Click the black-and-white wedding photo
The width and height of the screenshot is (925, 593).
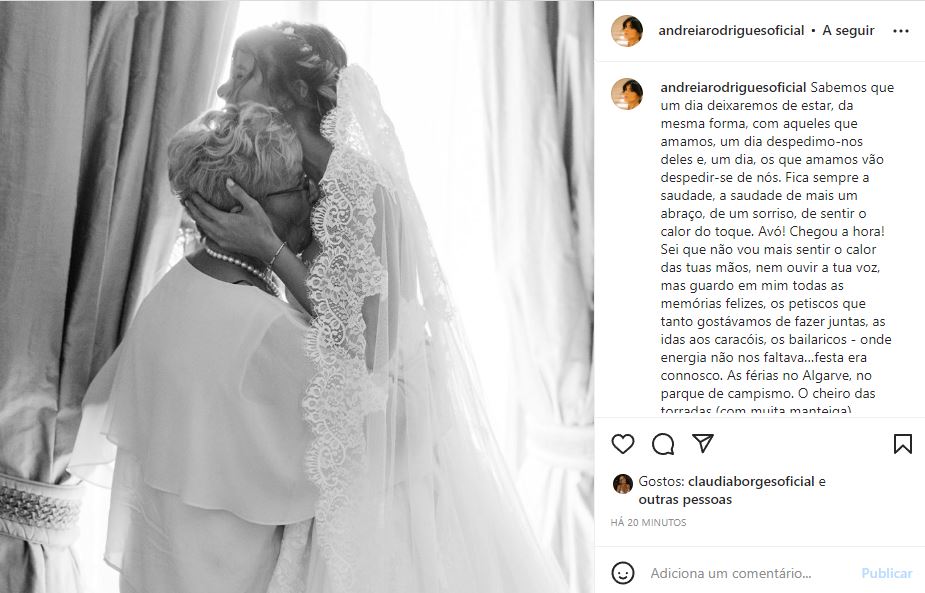(297, 297)
